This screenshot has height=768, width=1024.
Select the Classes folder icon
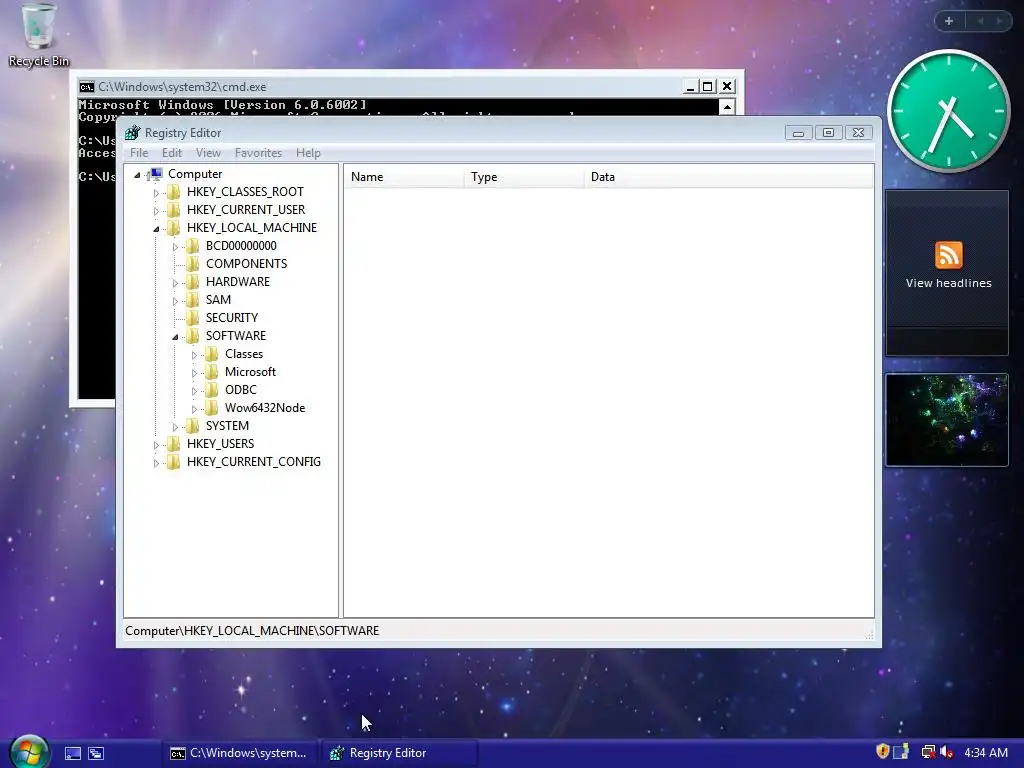pos(212,354)
